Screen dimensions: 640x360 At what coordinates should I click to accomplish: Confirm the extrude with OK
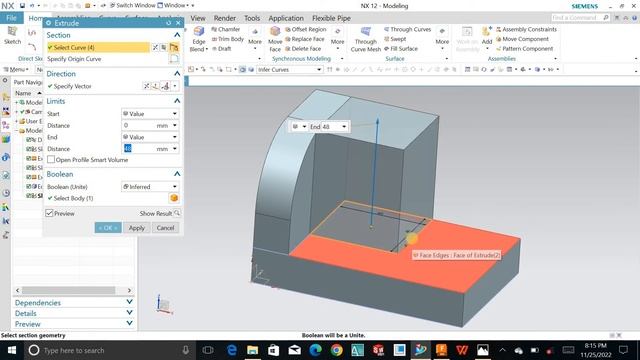[108, 228]
